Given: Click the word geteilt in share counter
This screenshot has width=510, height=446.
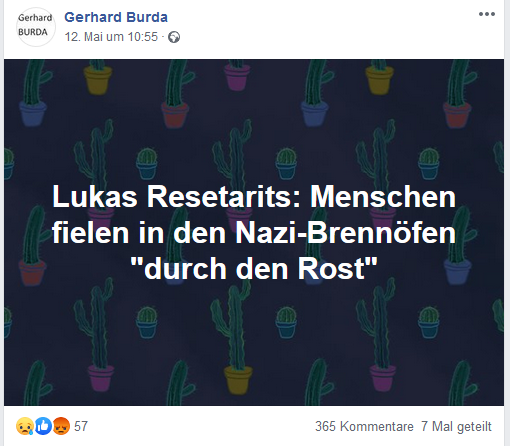Looking at the screenshot, I should point(474,427).
